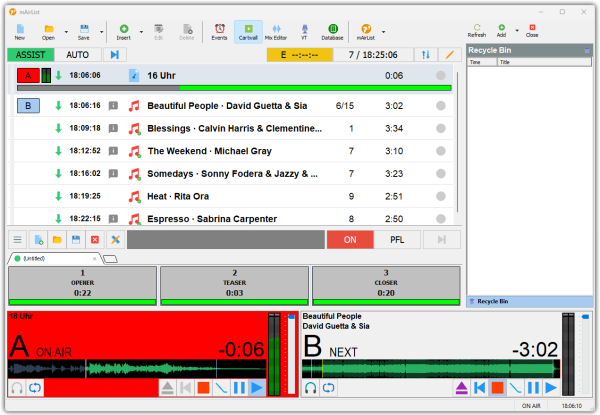Trigger cart 1 OPENER
Image resolution: width=600 pixels, height=415 pixels.
(x=82, y=286)
